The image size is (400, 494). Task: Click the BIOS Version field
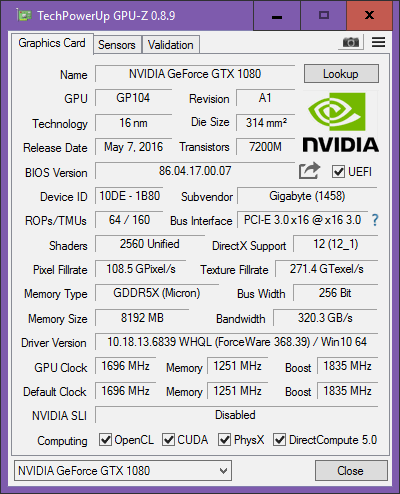coord(195,171)
